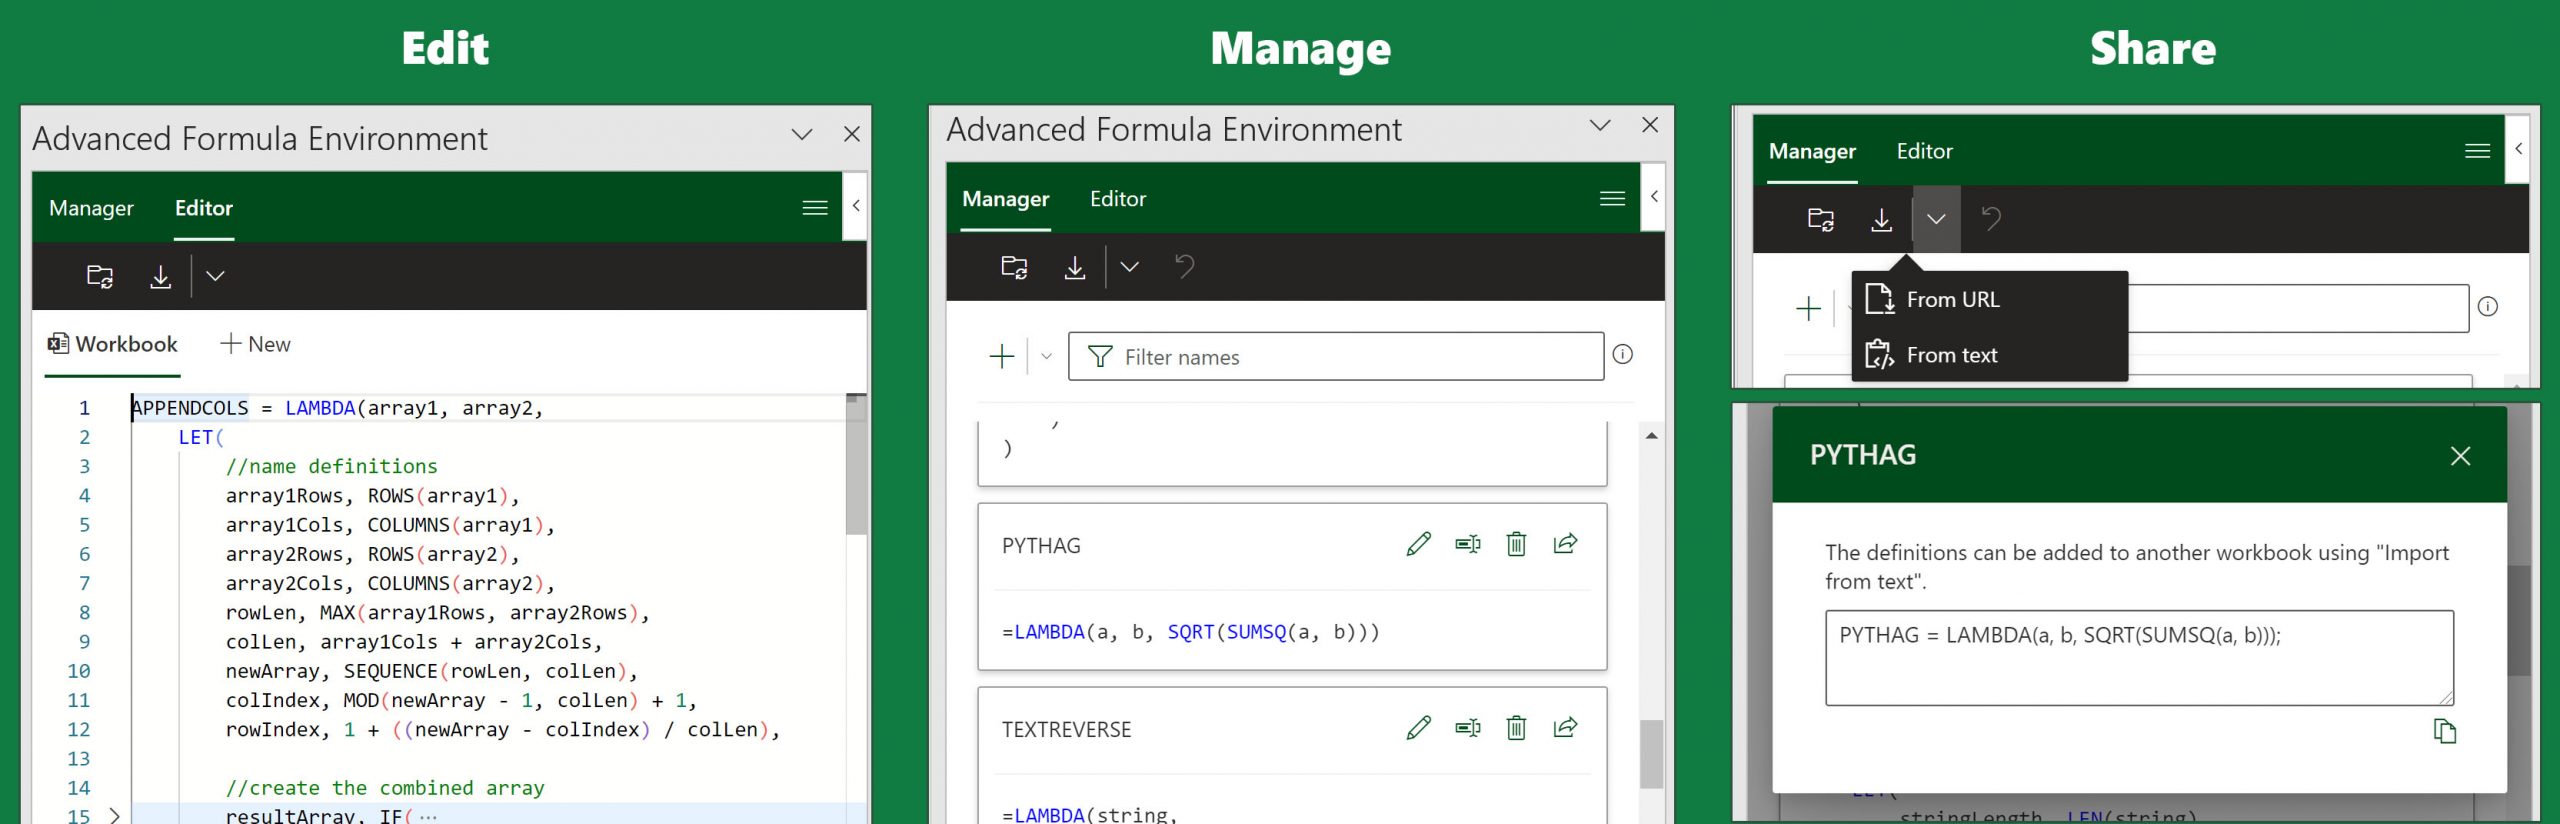Collapse task pane arrow in Manage panel
The width and height of the screenshot is (2560, 824).
pos(1654,197)
